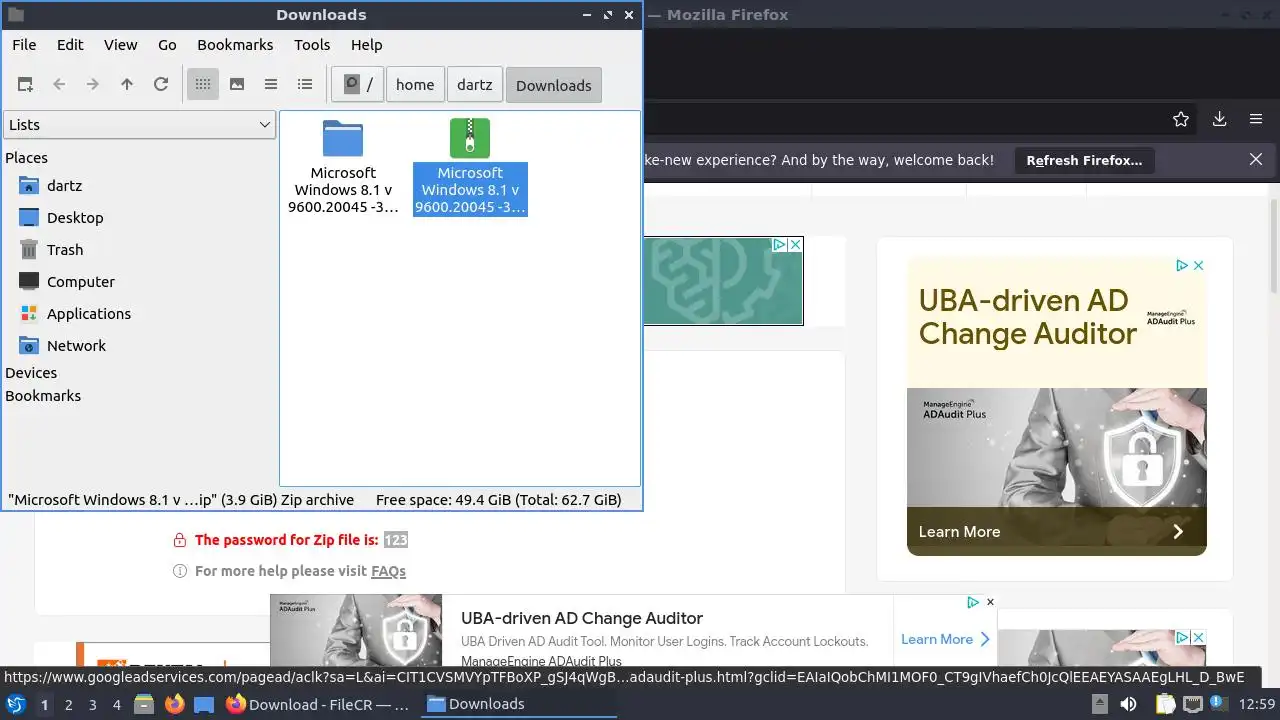Navigate to dartz path segment
This screenshot has height=720, width=1280.
pos(475,85)
